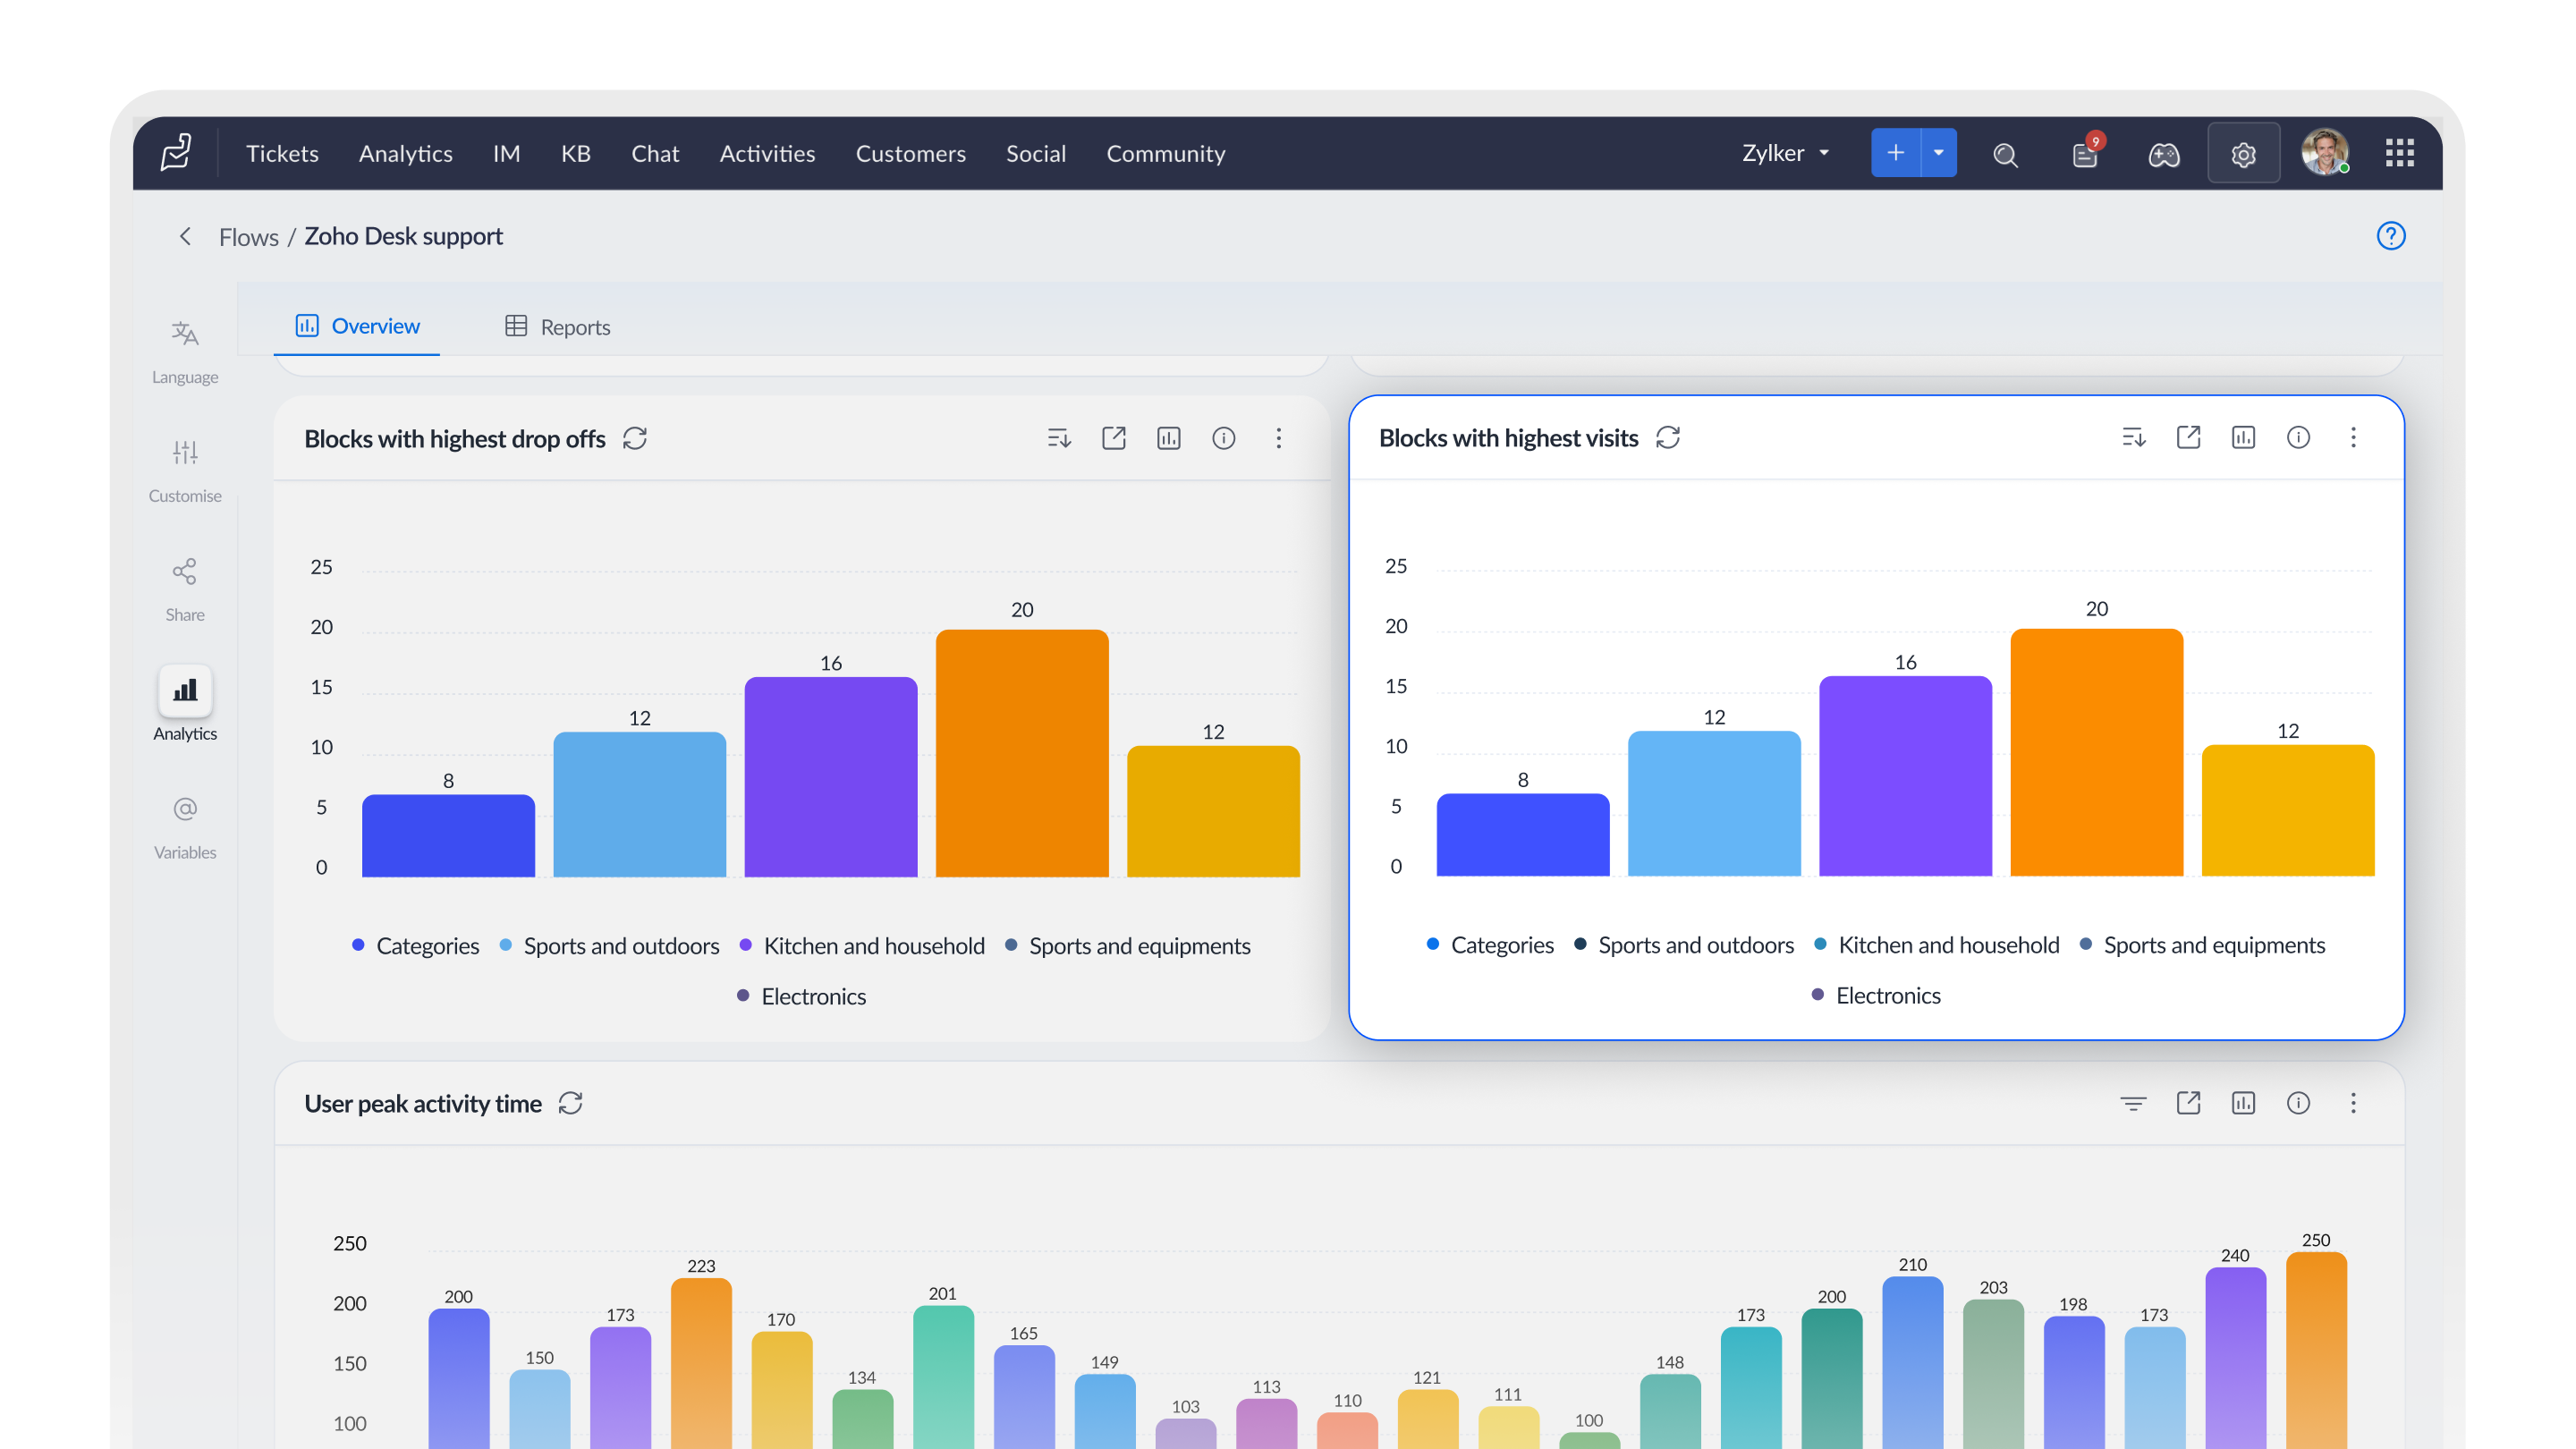Open Share in the left sidebar
This screenshot has height=1449, width=2576.
[x=185, y=589]
